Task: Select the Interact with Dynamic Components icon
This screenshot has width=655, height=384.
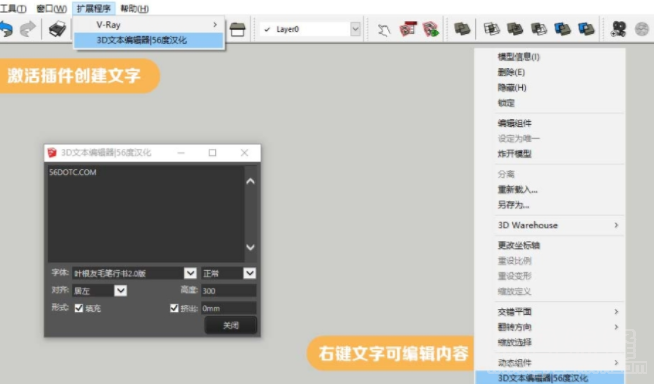Action: pyautogui.click(x=383, y=30)
